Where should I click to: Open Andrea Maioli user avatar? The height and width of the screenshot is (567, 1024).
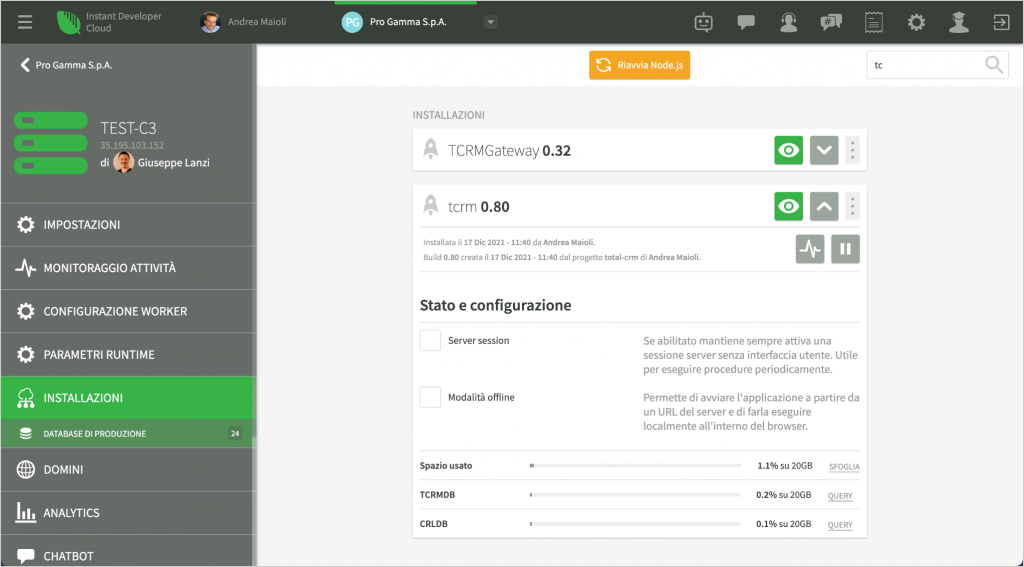(x=210, y=22)
